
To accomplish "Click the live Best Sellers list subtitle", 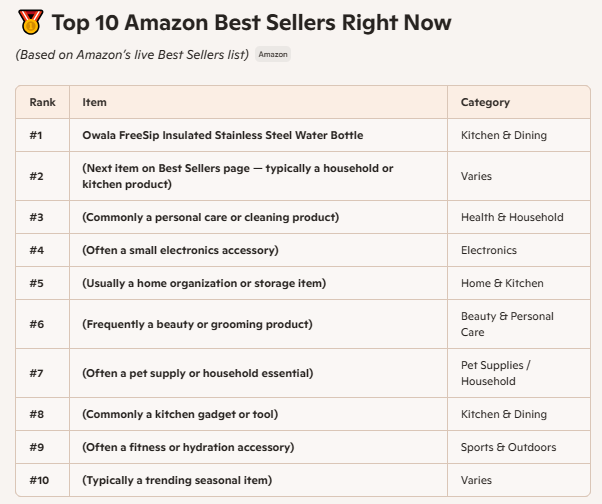I will click(132, 54).
